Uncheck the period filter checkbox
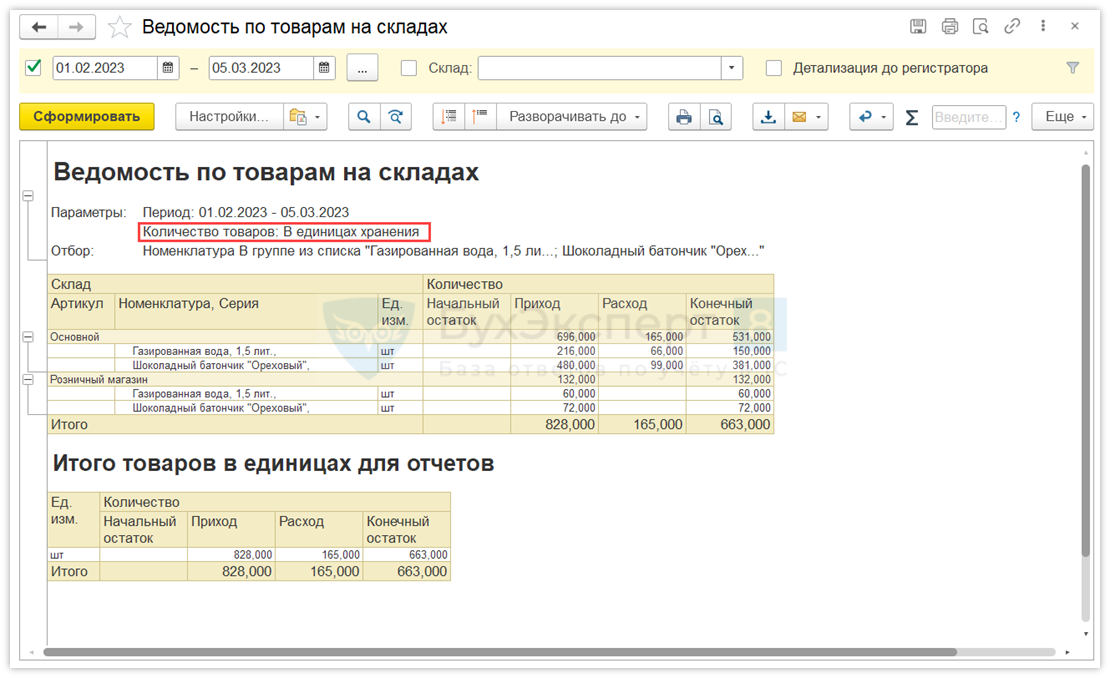 pos(34,68)
